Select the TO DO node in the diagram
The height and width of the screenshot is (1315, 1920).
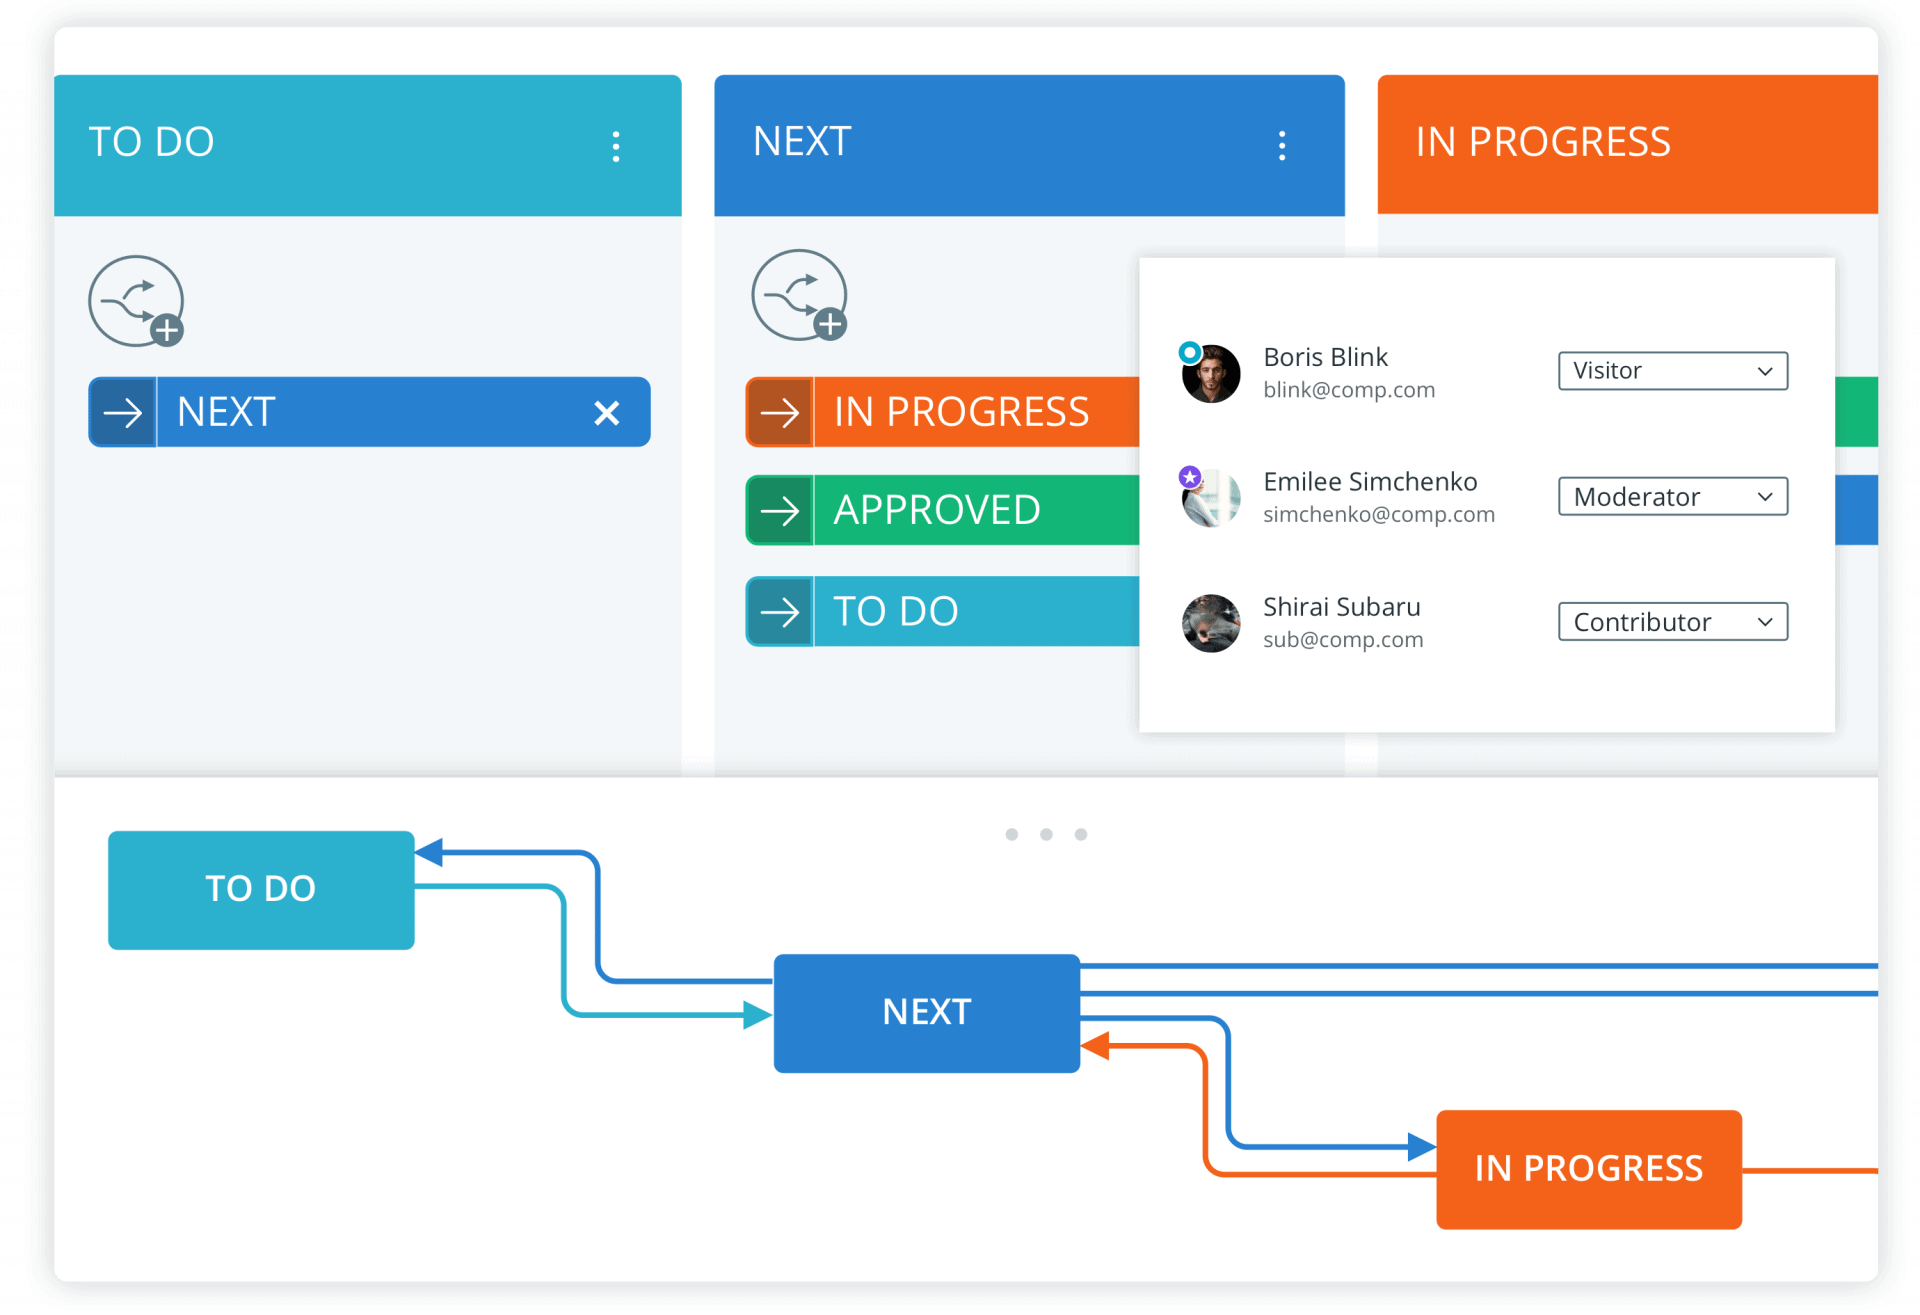point(261,889)
